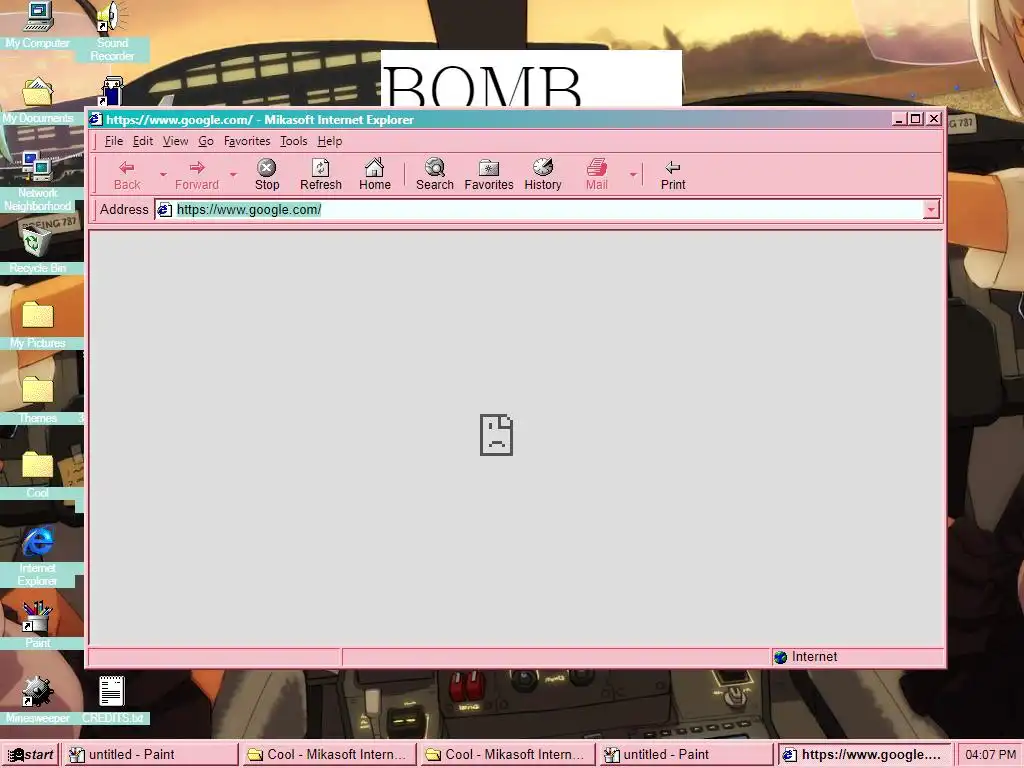Select the Themes folder icon
1024x768 pixels.
(x=37, y=402)
